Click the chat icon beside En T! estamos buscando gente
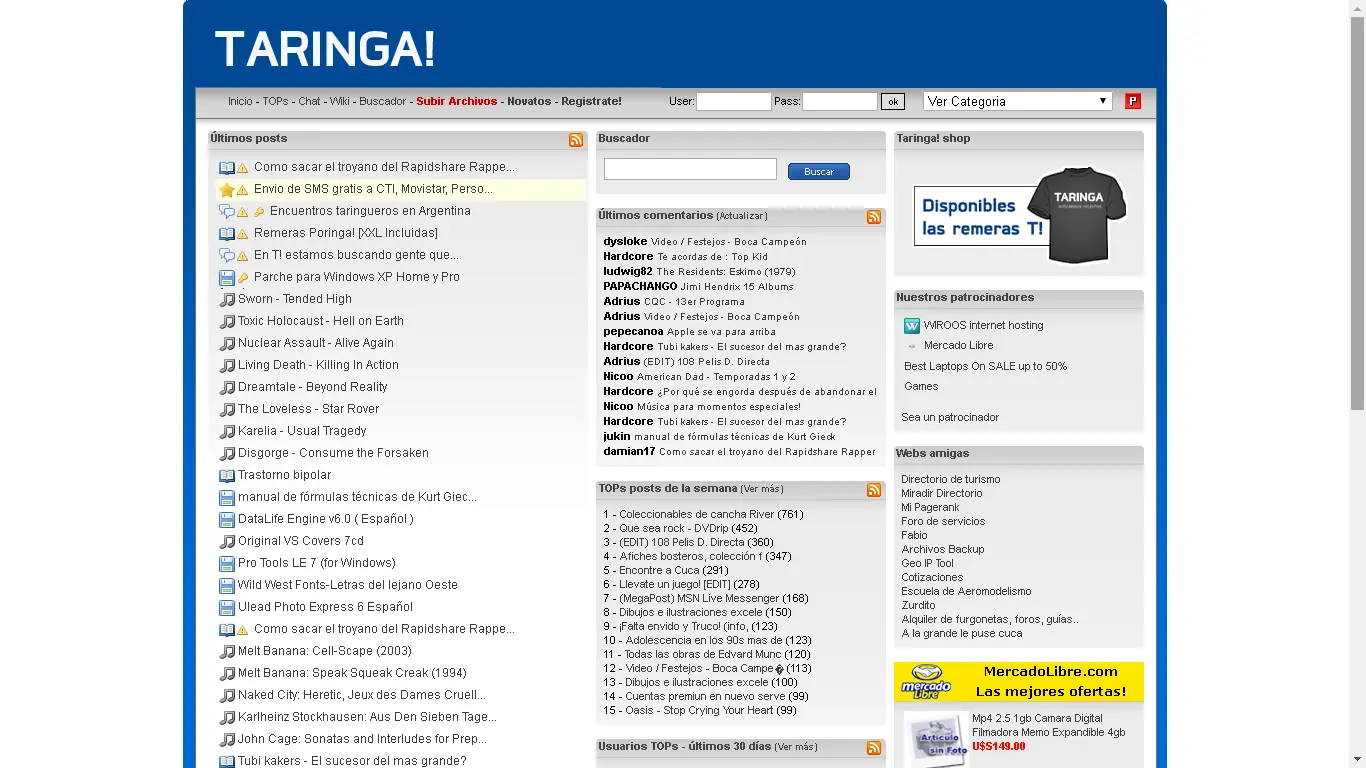 [x=227, y=256]
